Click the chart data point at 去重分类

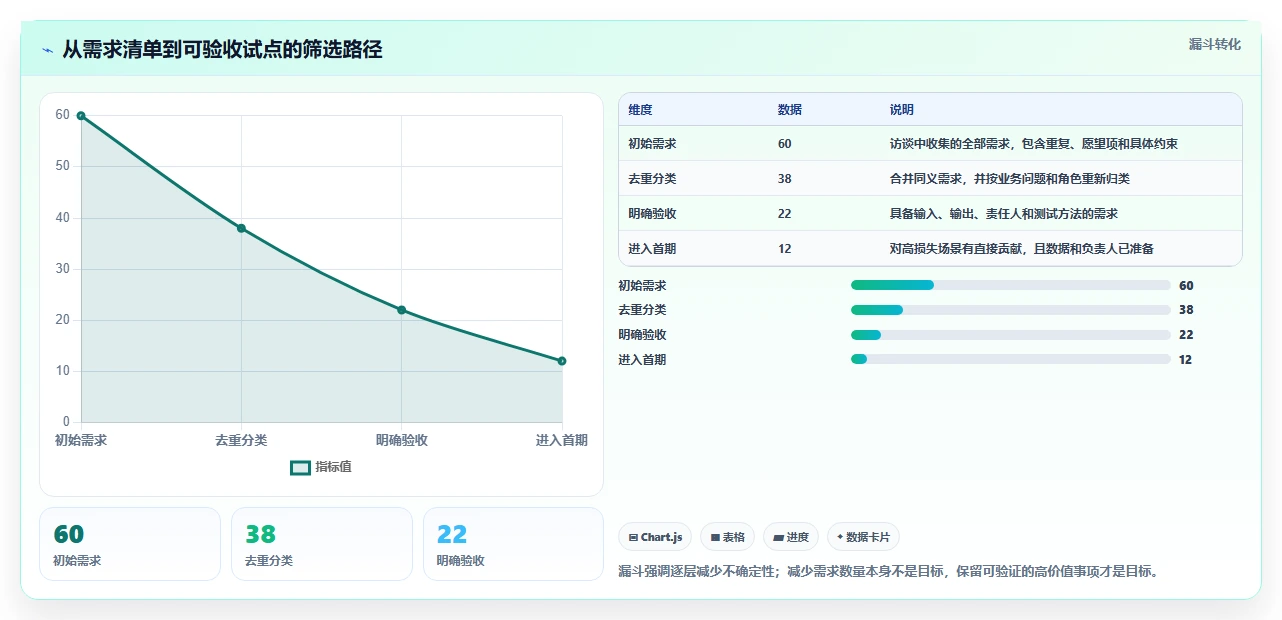(x=241, y=228)
